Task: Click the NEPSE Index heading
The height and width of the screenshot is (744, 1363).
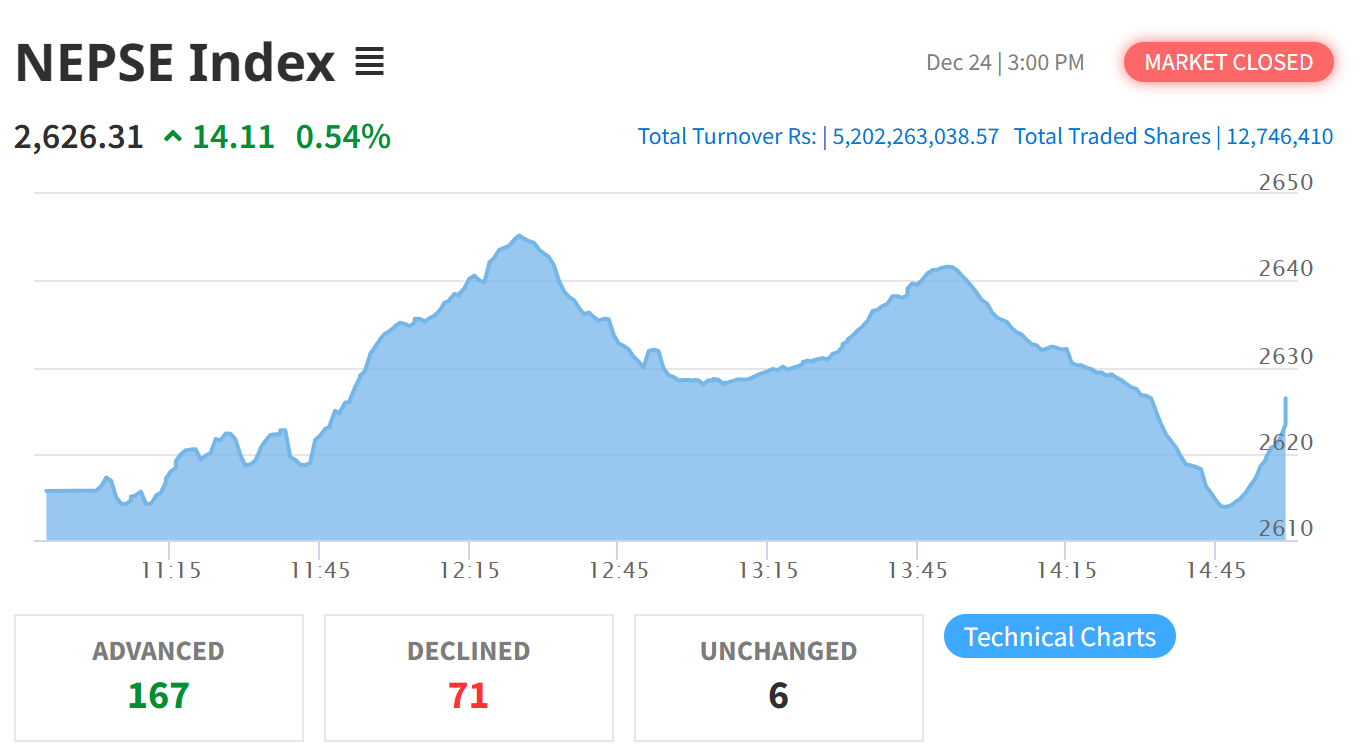Action: 175,63
